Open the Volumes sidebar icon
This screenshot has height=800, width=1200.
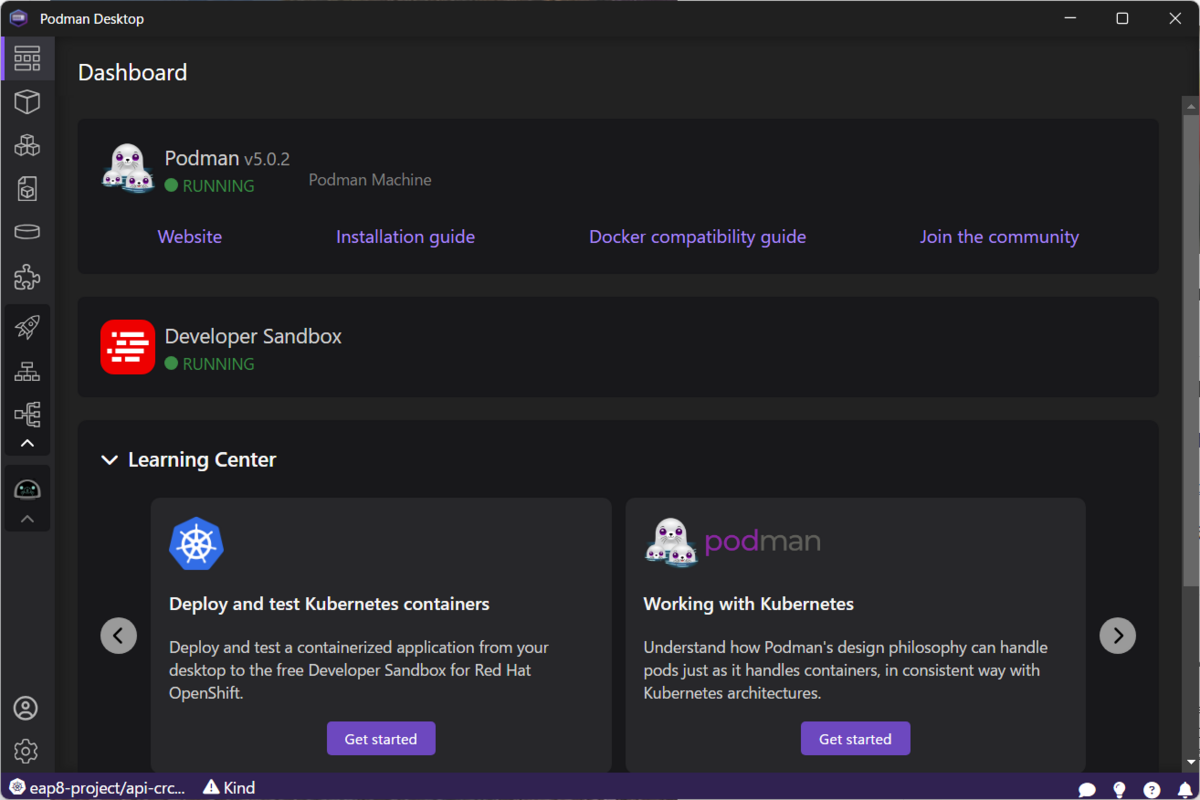[27, 232]
